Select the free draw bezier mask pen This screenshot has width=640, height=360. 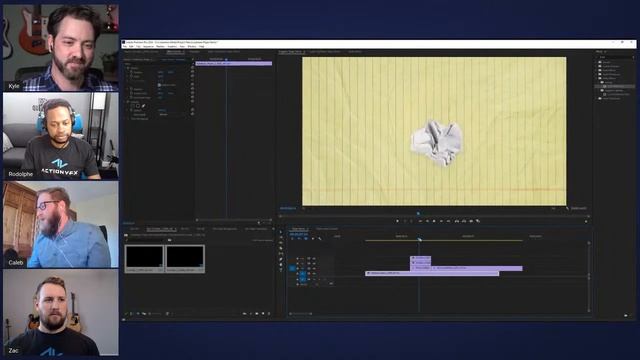point(144,106)
